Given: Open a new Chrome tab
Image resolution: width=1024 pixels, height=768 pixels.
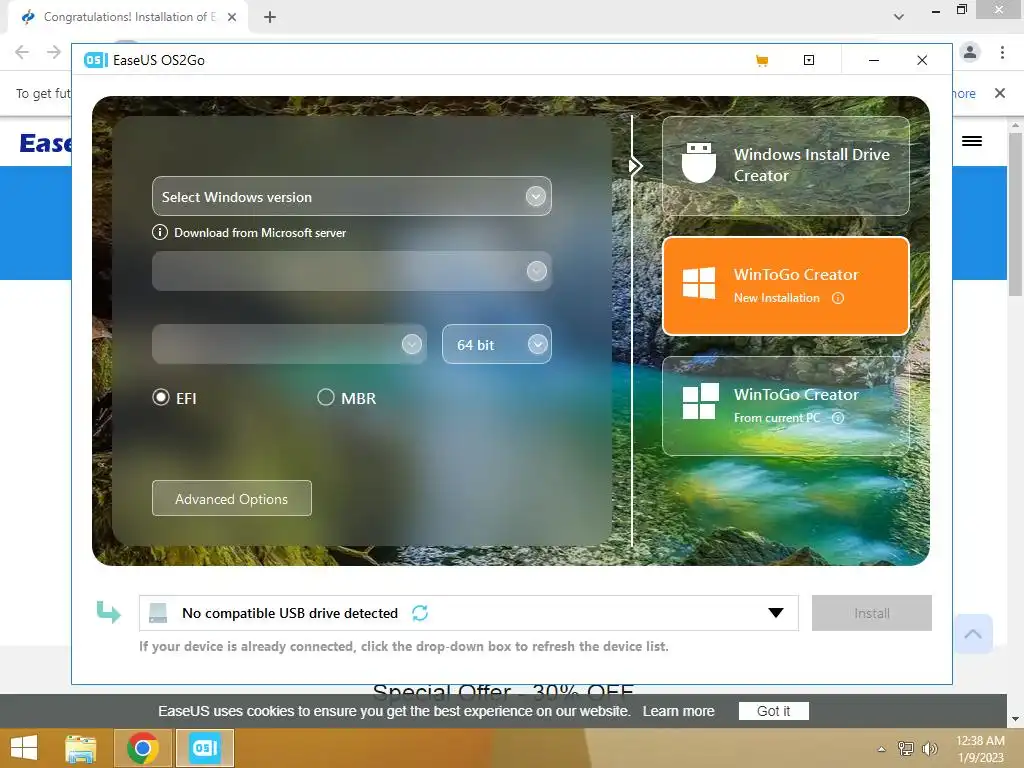Looking at the screenshot, I should (270, 17).
